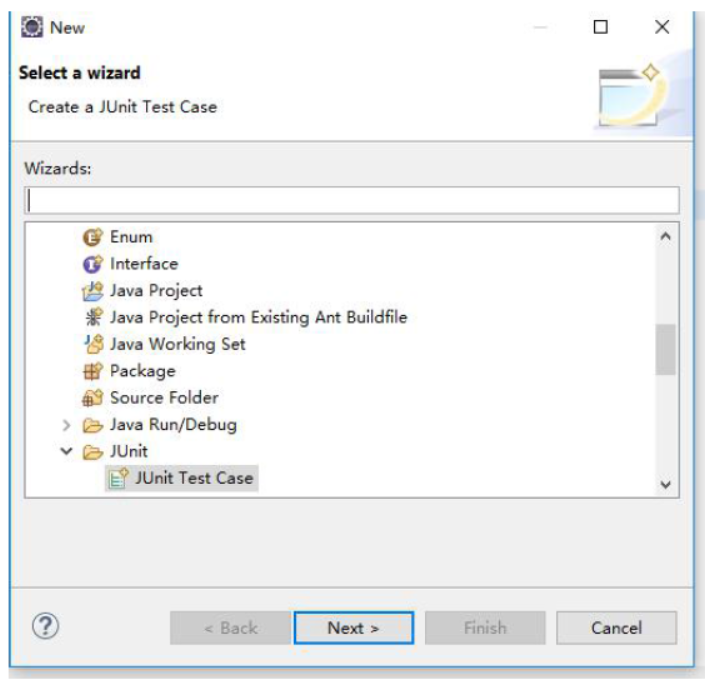This screenshot has width=705, height=680.
Task: Choose the Package wizard icon
Action: [93, 371]
